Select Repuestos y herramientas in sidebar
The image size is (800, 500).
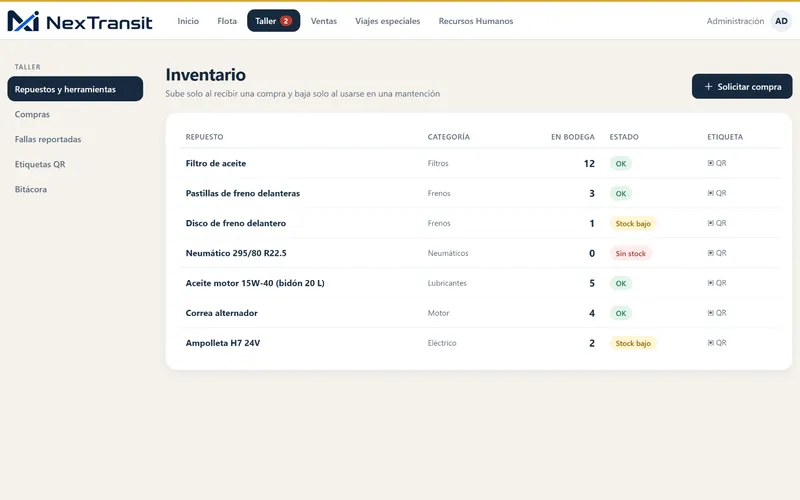(75, 89)
